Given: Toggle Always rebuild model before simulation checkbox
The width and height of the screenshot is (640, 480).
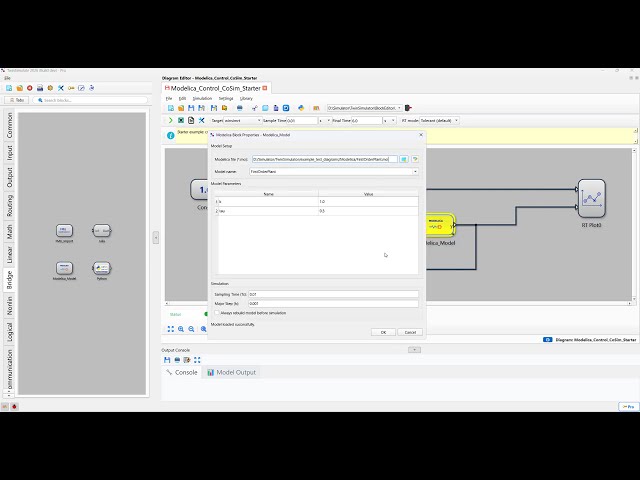Looking at the screenshot, I should tap(217, 313).
